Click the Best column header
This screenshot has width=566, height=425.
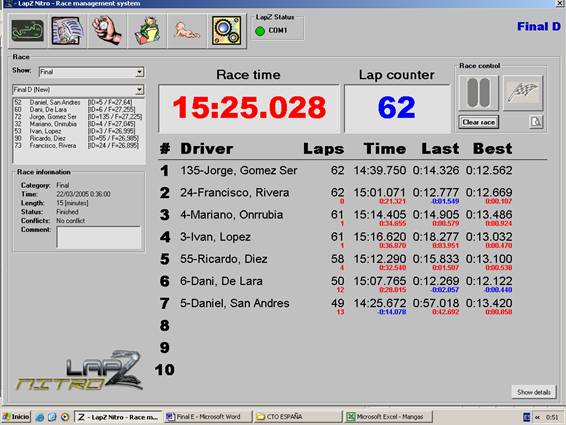tap(492, 149)
